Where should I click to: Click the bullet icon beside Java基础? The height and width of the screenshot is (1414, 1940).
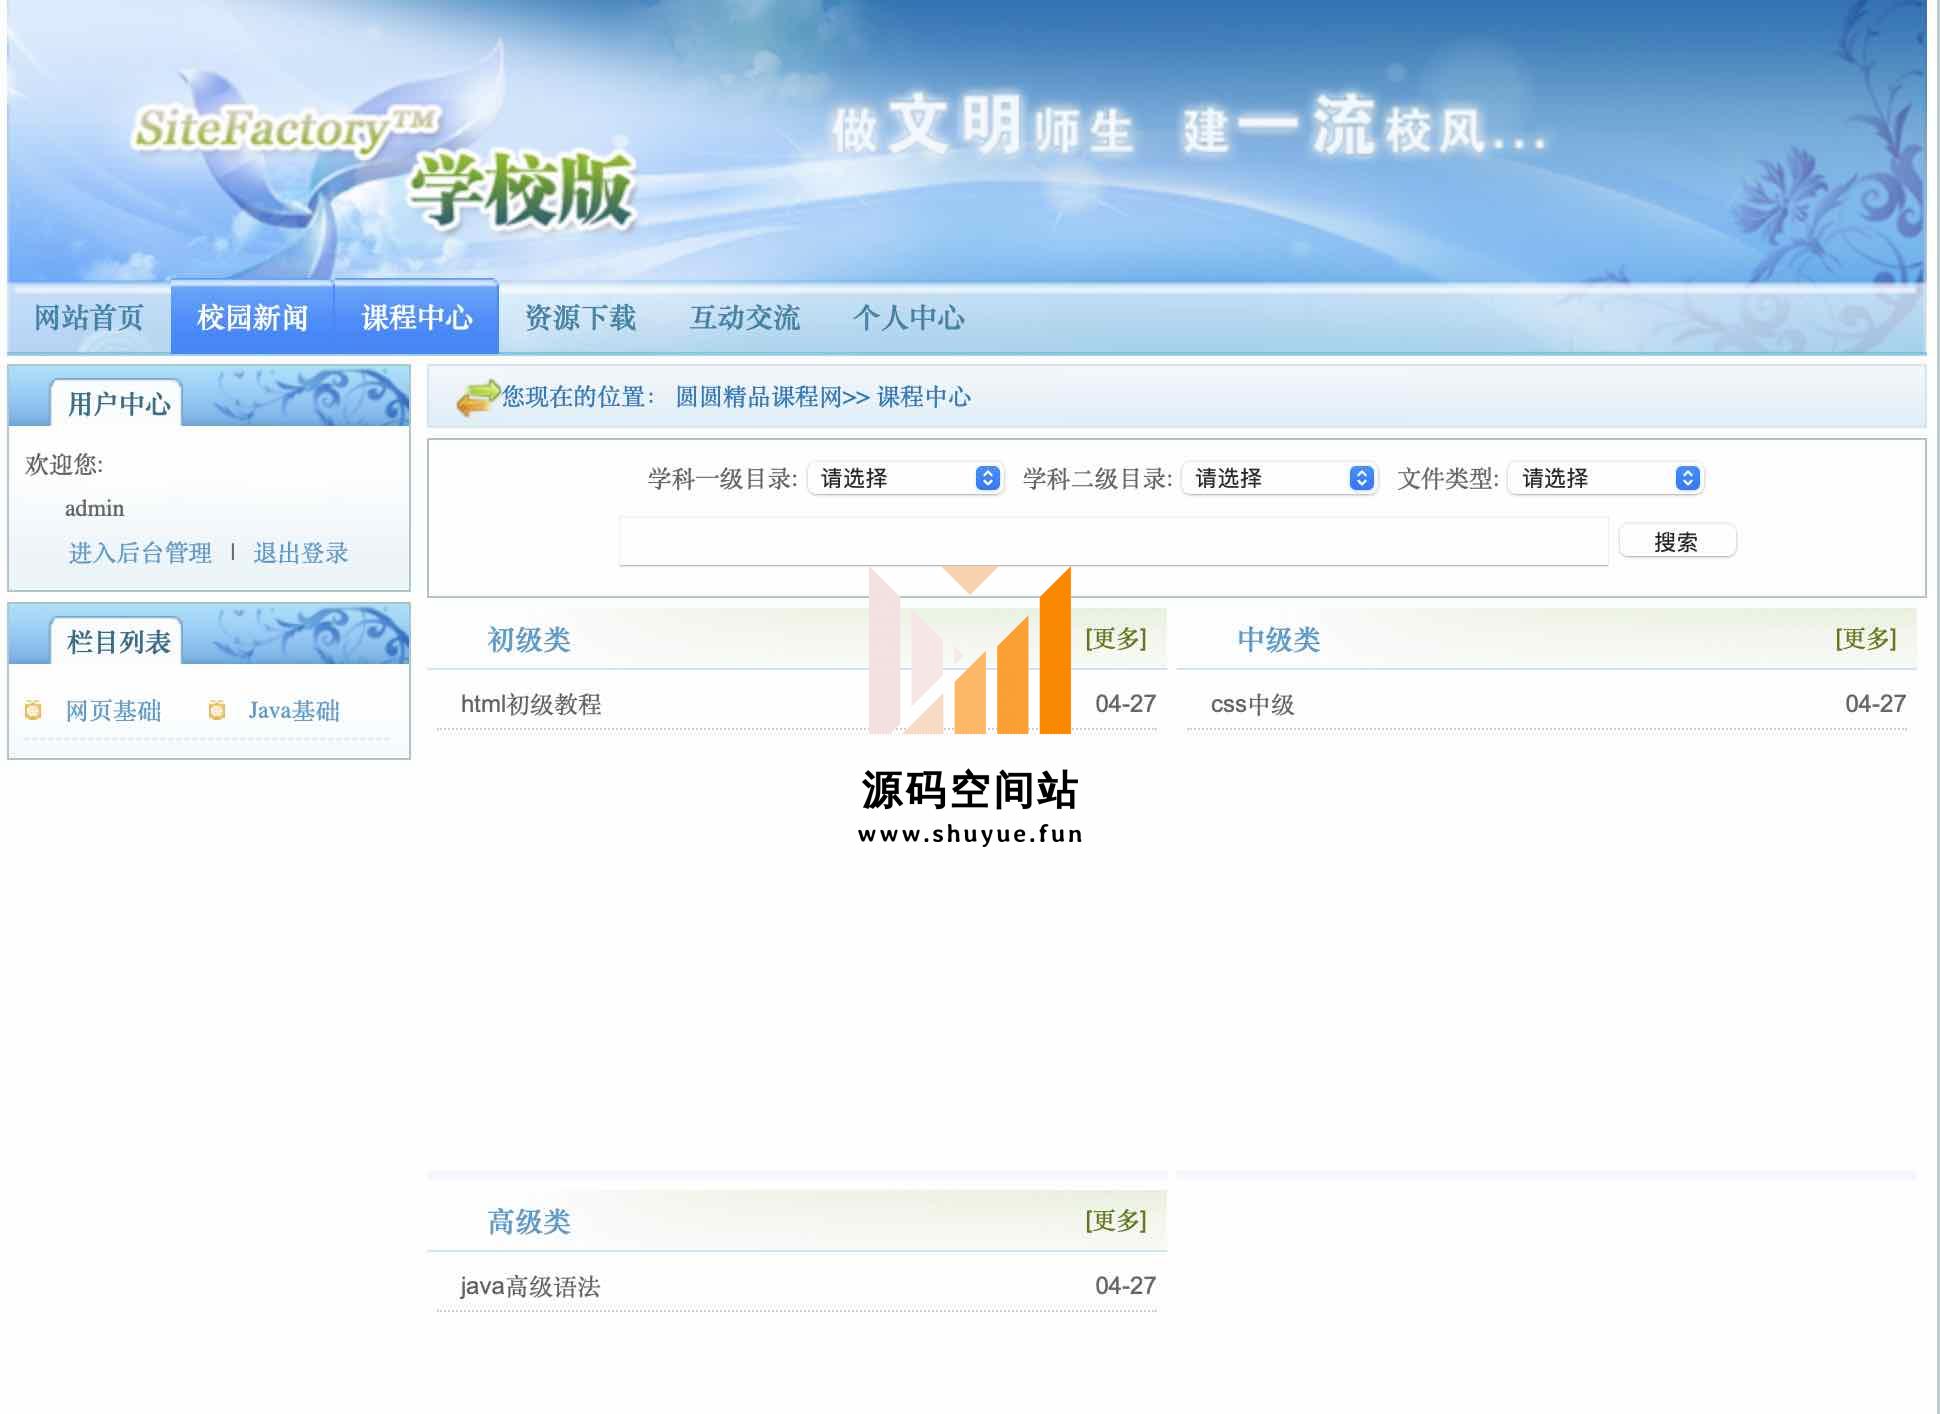click(x=216, y=710)
